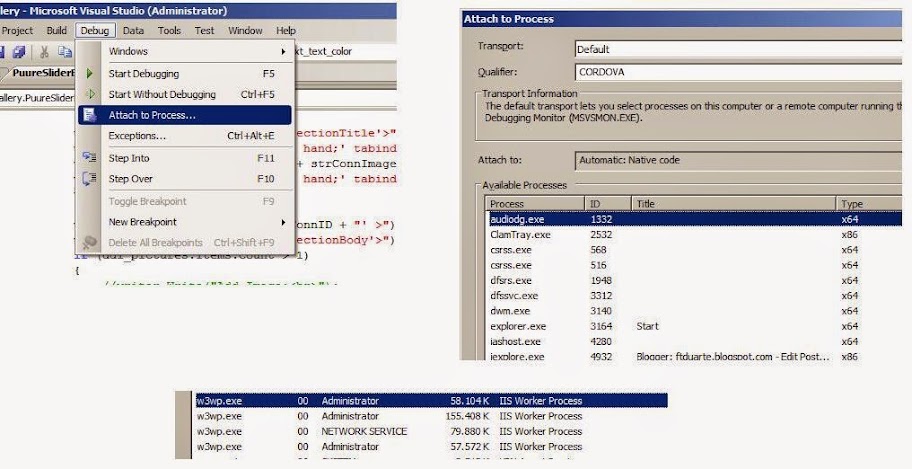
Task: Select the w3wp.exe row using 58.104 K
Action: (x=431, y=400)
